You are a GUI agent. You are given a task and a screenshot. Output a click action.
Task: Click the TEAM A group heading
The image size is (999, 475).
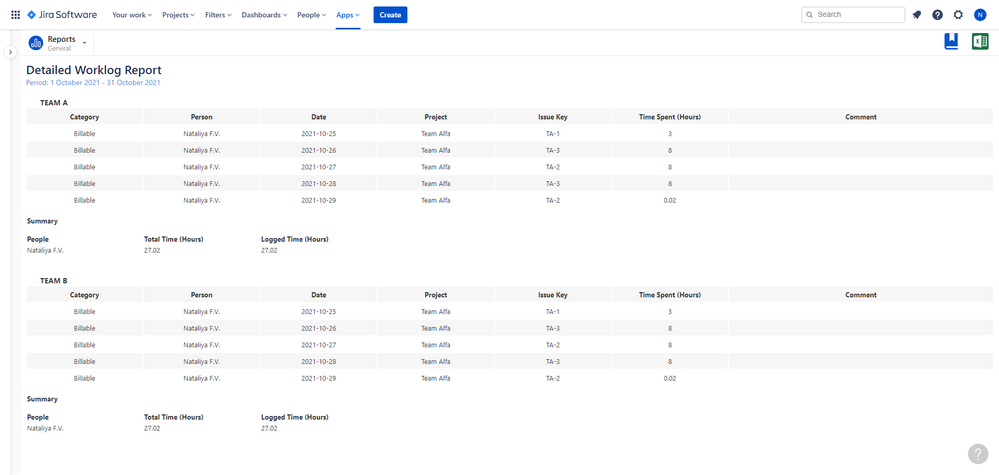tap(54, 103)
